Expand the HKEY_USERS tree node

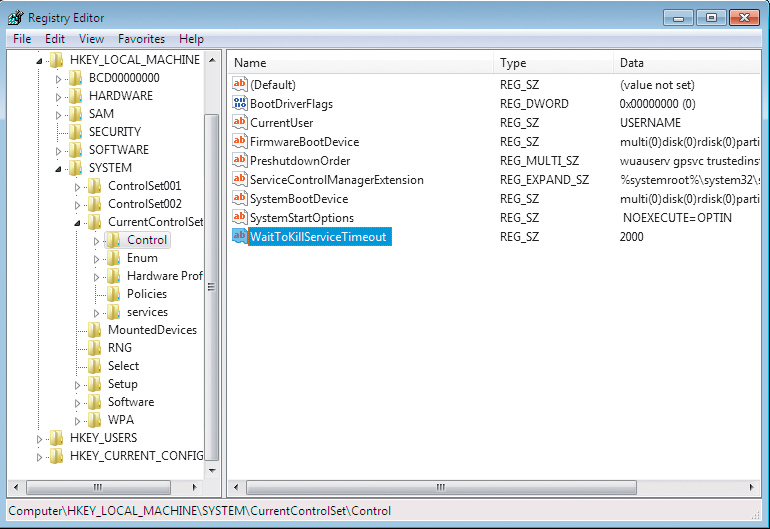click(41, 438)
